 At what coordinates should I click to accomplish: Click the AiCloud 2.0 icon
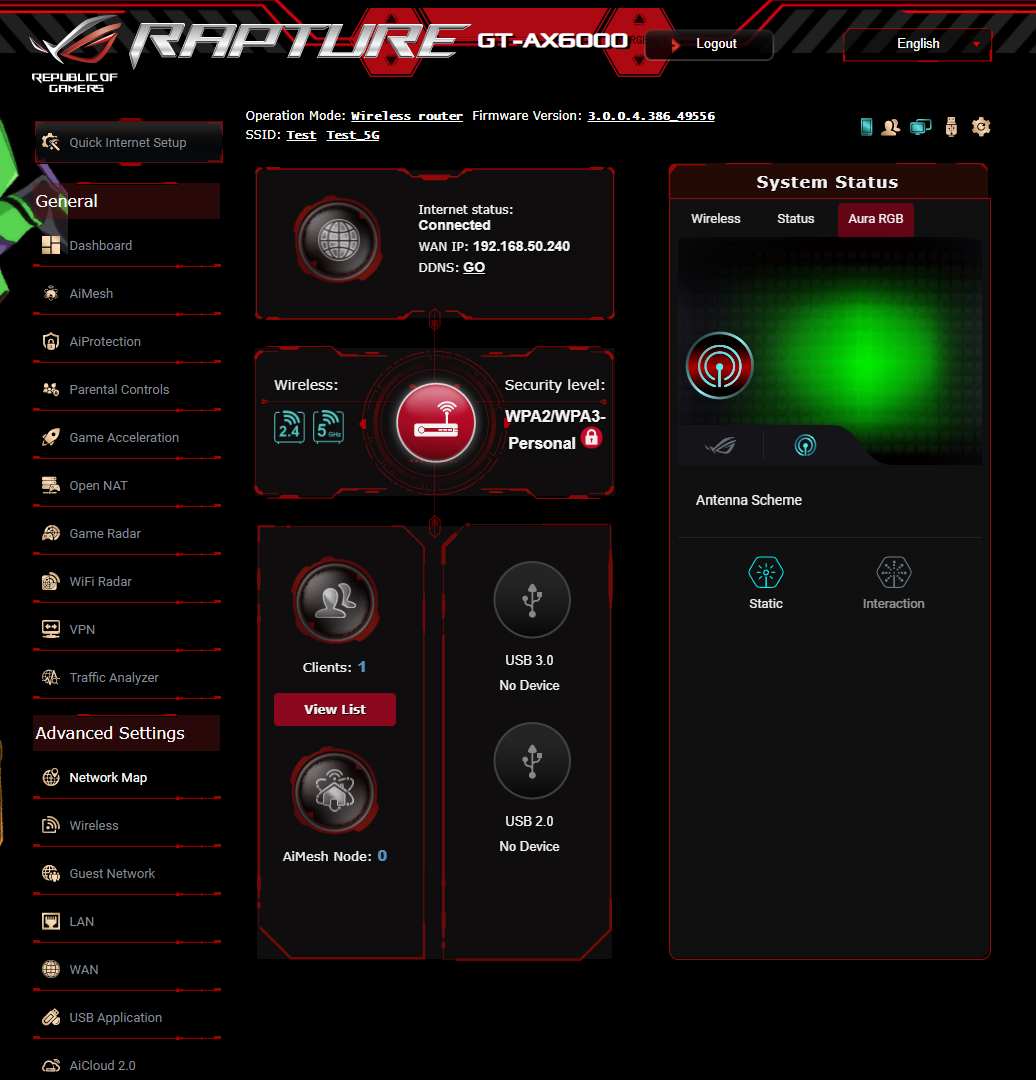click(51, 1066)
